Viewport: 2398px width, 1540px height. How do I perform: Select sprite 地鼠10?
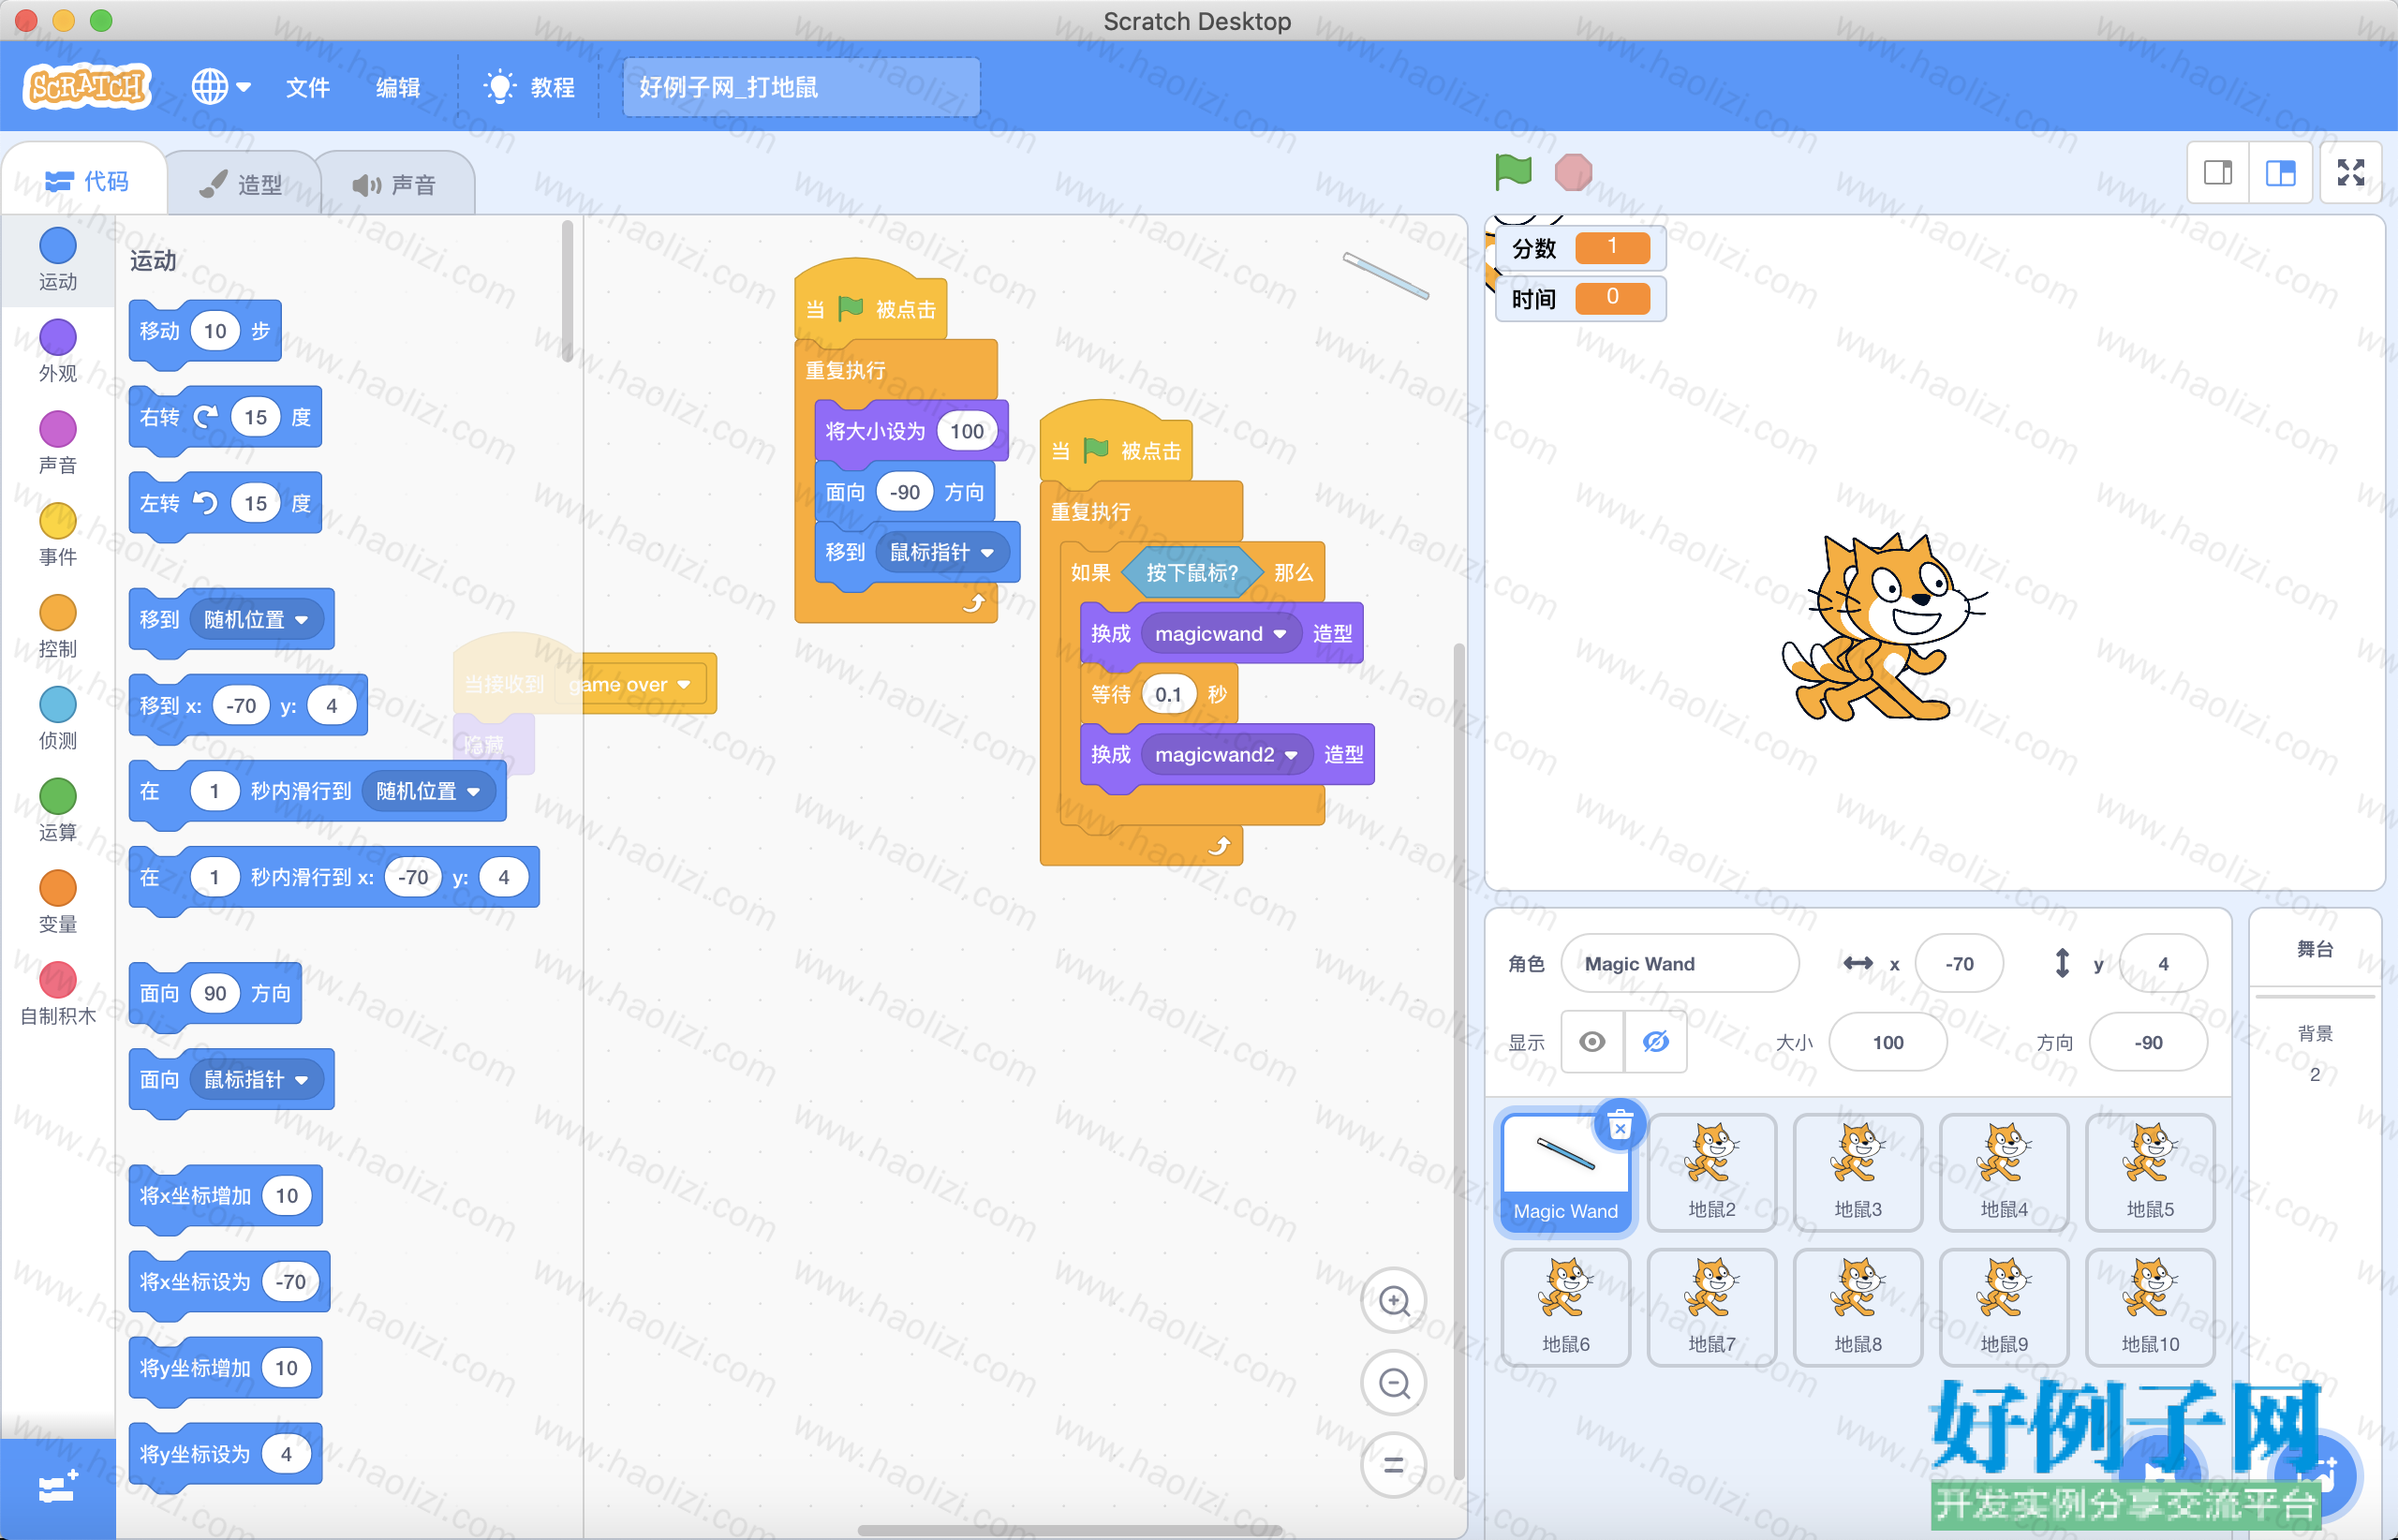click(x=2150, y=1307)
